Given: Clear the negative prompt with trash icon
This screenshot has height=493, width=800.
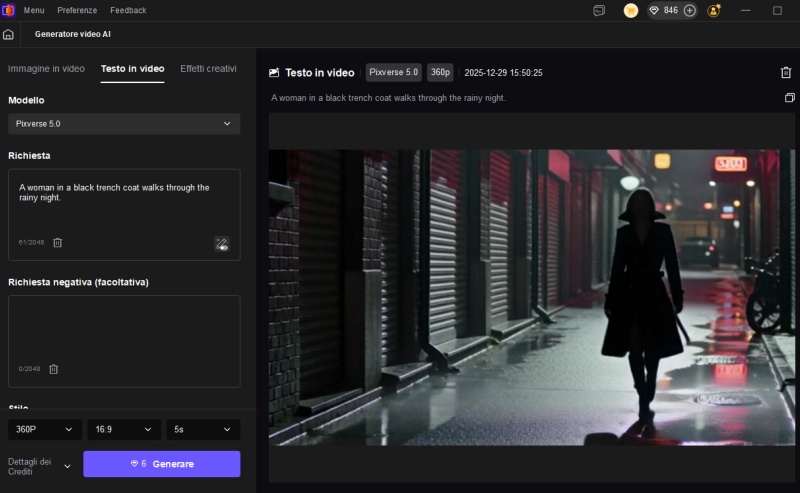Looking at the screenshot, I should tap(54, 369).
